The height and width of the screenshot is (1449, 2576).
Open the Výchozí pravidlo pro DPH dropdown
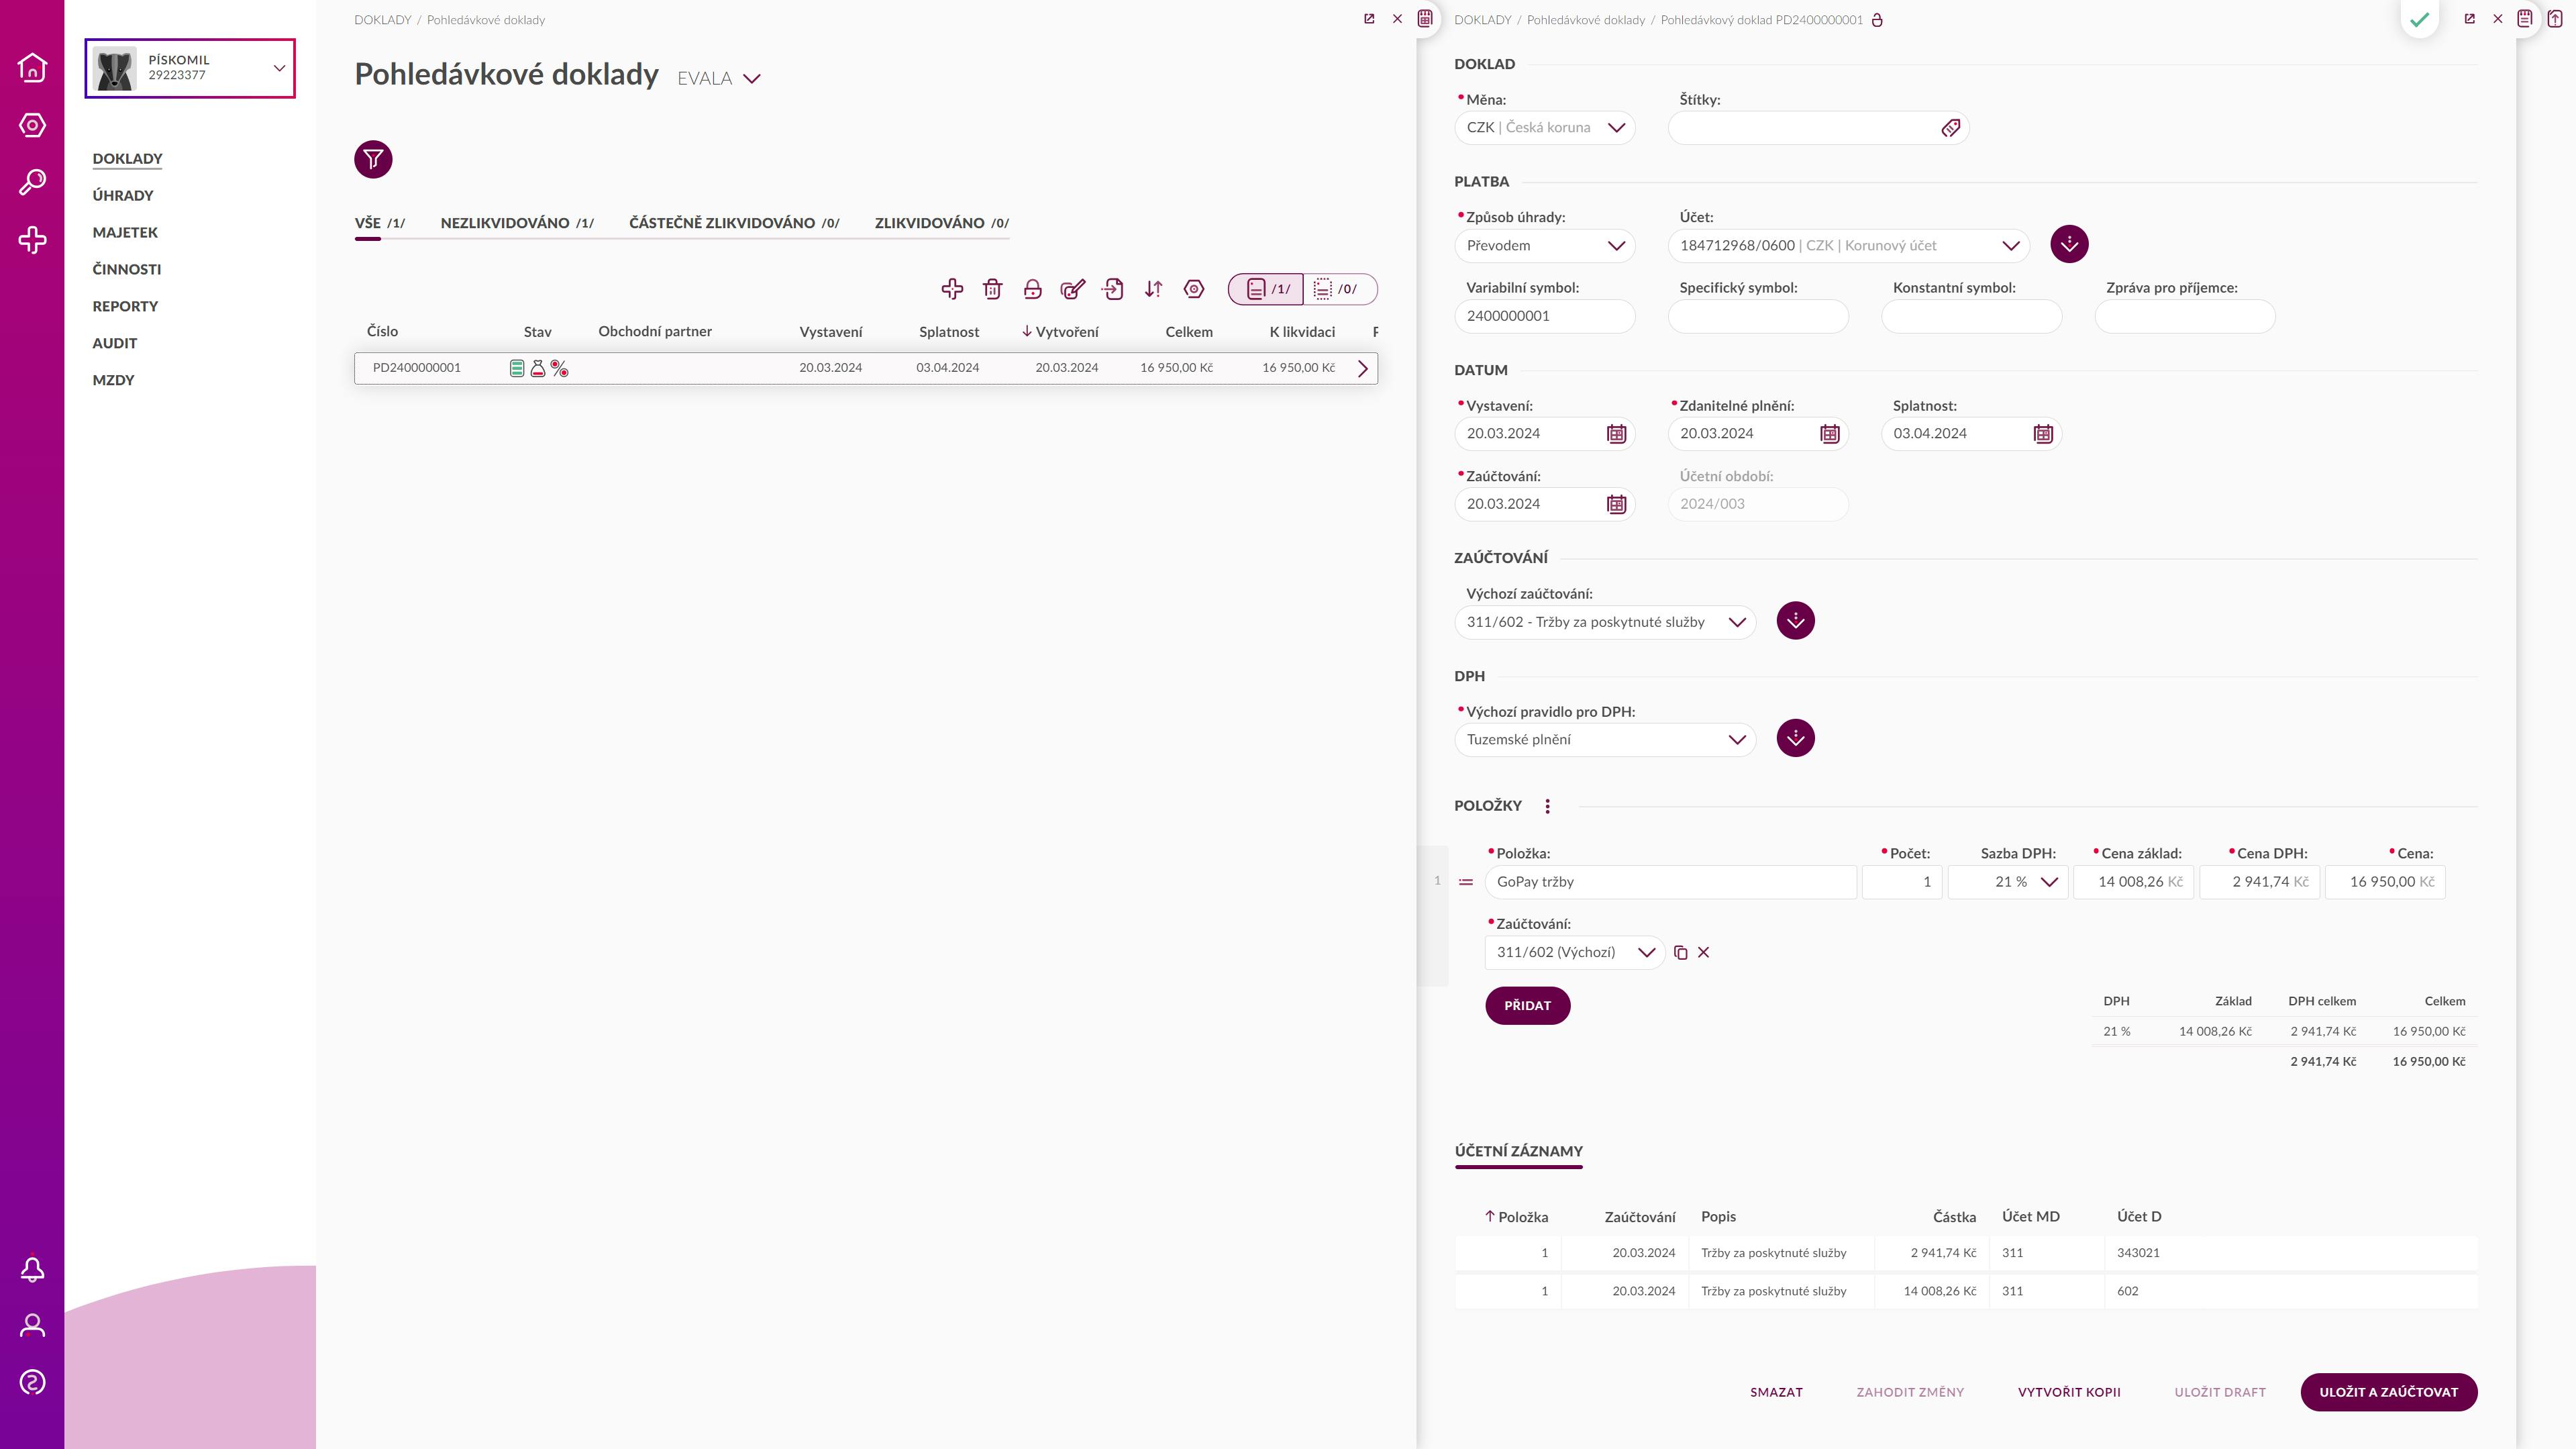(x=1605, y=740)
